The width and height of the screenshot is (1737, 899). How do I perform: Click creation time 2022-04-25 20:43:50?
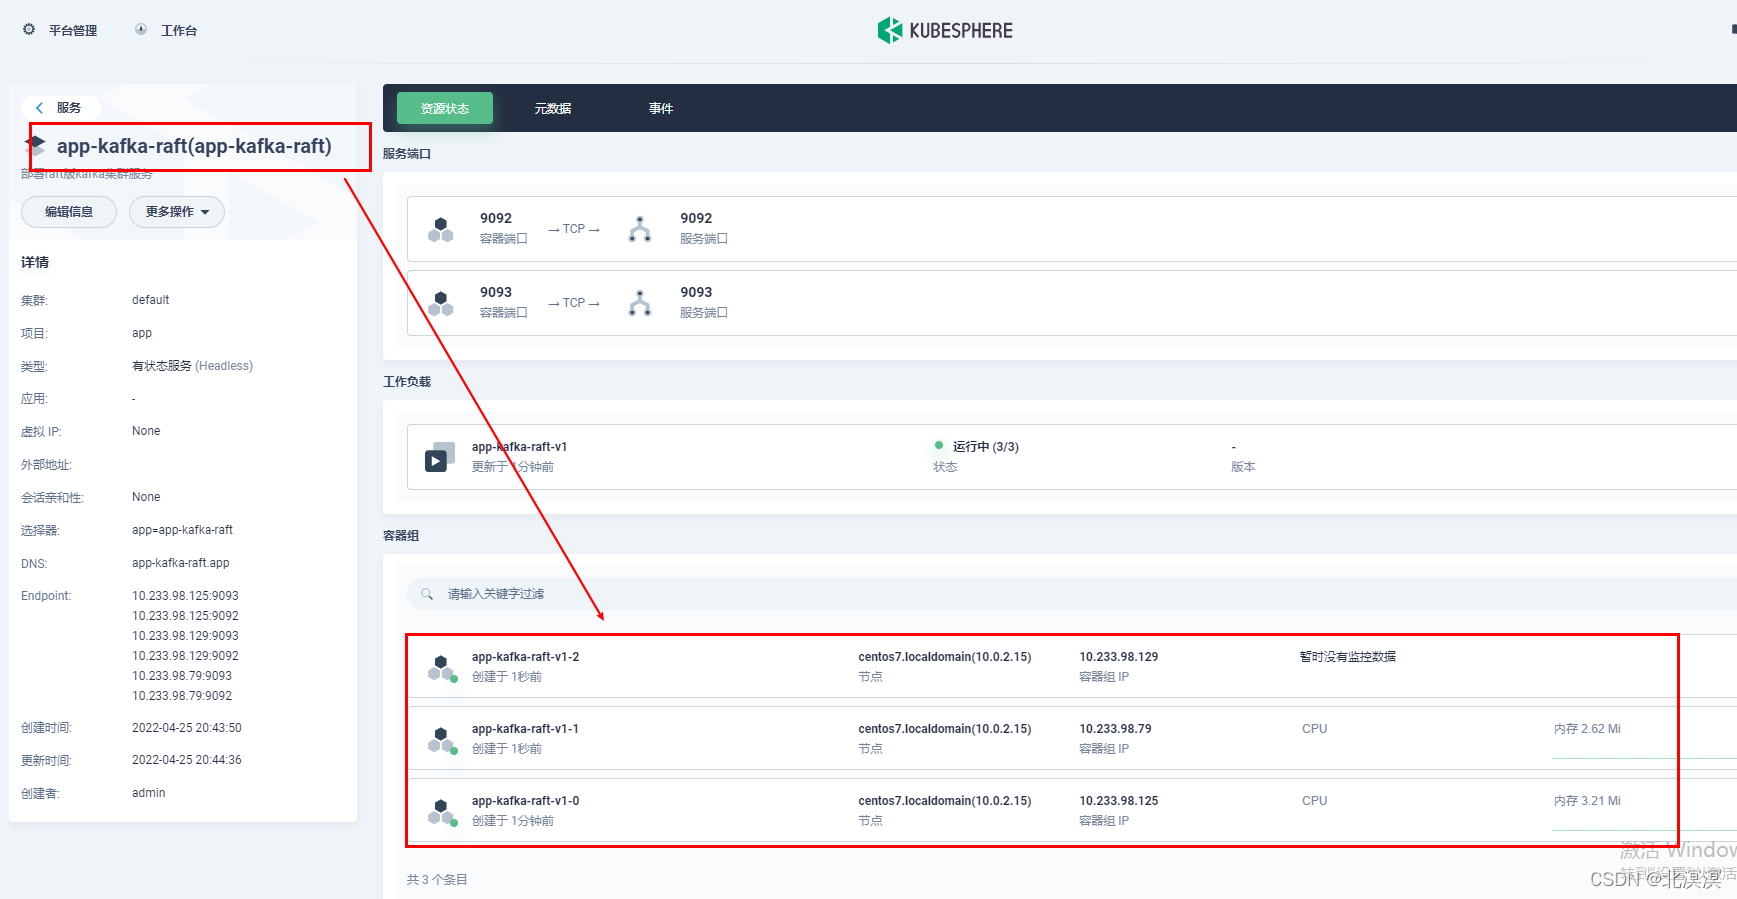187,728
